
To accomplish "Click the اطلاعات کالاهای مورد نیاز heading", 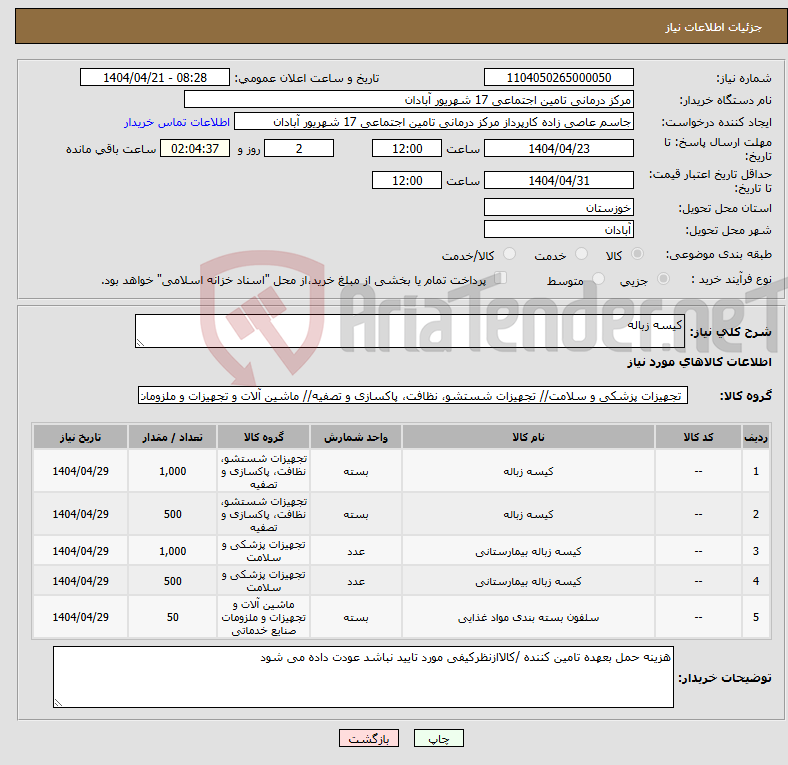I will tap(699, 362).
